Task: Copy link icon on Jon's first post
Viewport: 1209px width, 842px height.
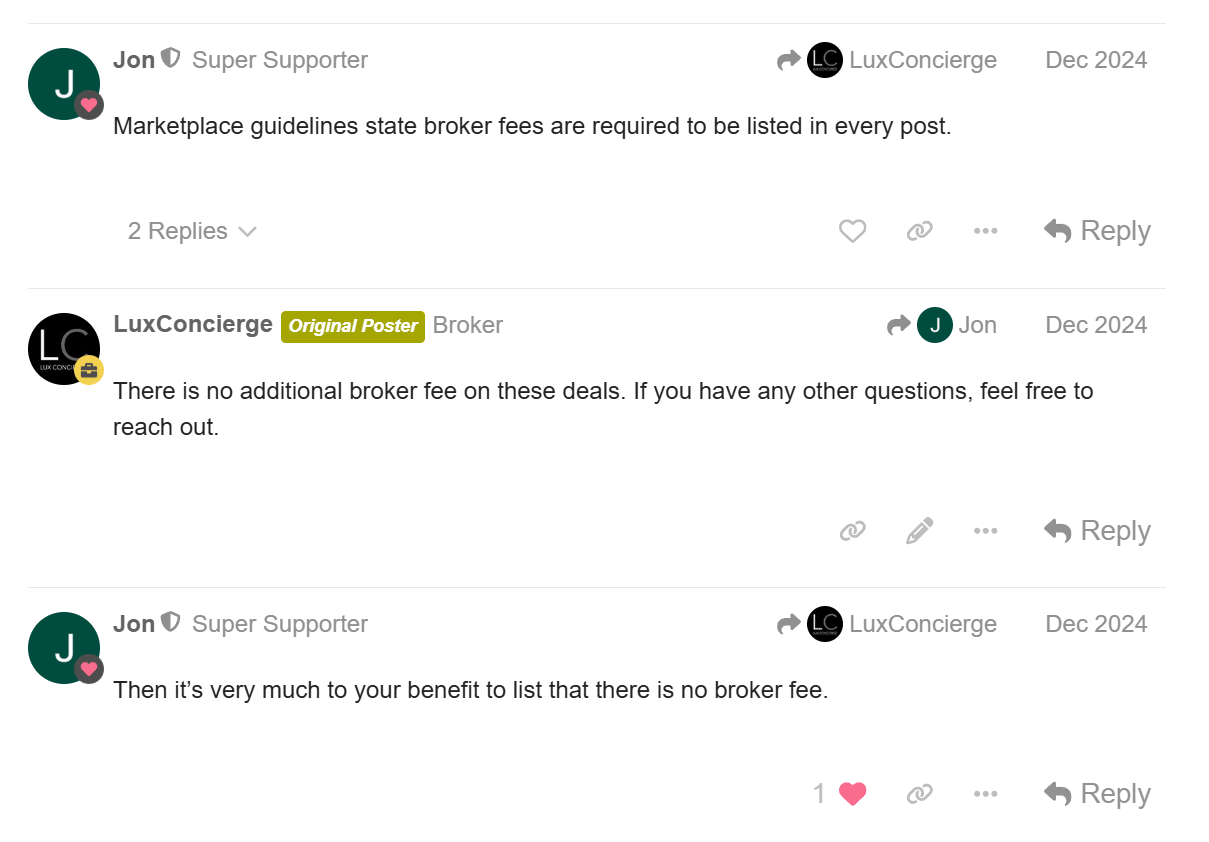Action: [919, 231]
